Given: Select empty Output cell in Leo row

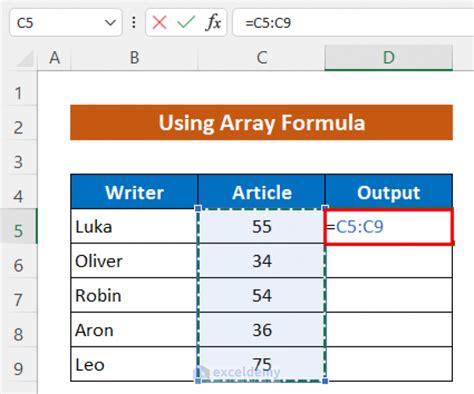Looking at the screenshot, I should (x=389, y=364).
